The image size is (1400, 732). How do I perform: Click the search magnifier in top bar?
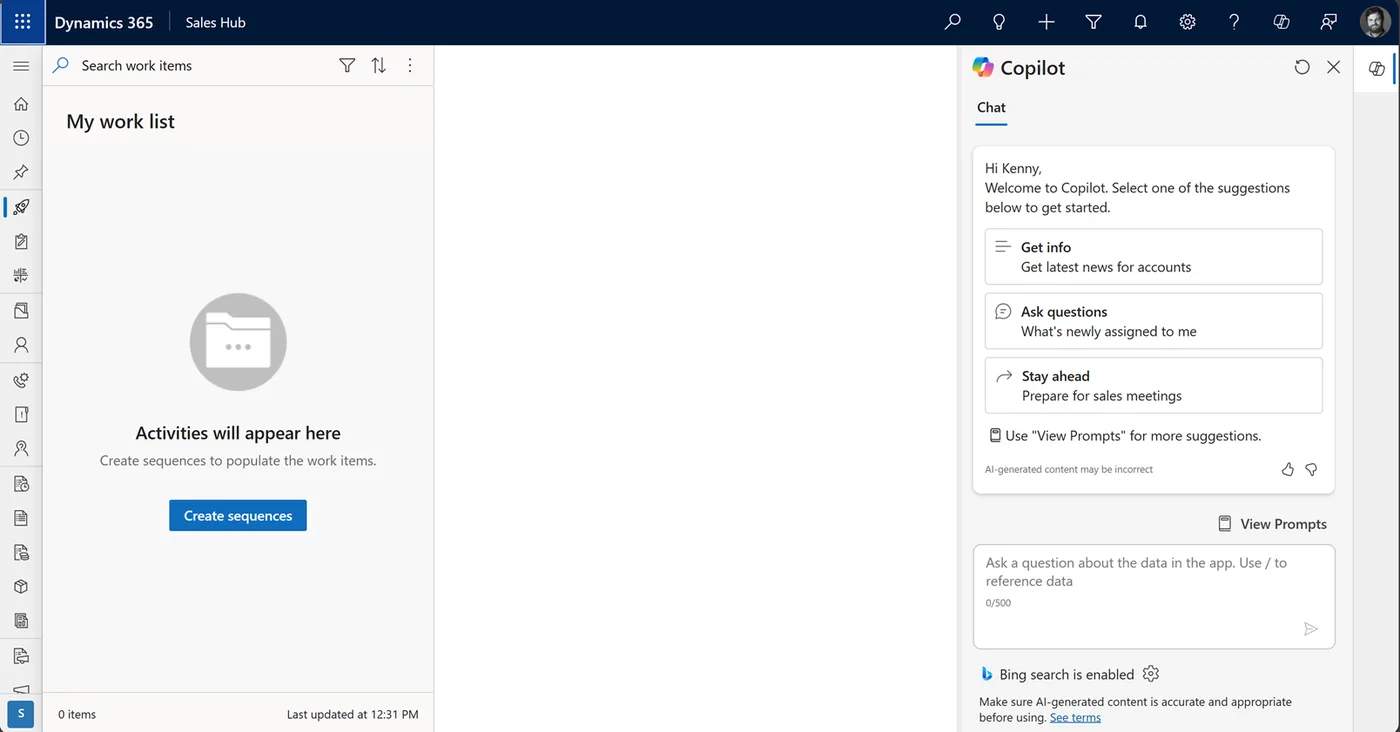952,22
